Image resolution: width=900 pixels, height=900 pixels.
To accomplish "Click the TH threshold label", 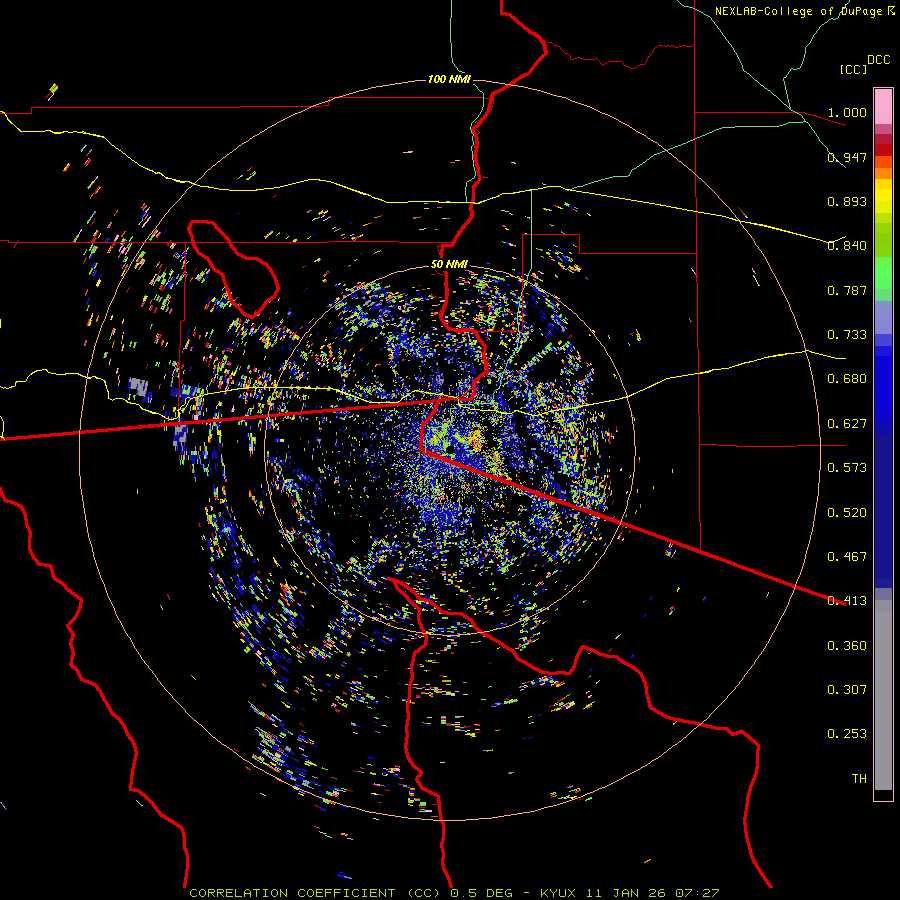I will 859,779.
